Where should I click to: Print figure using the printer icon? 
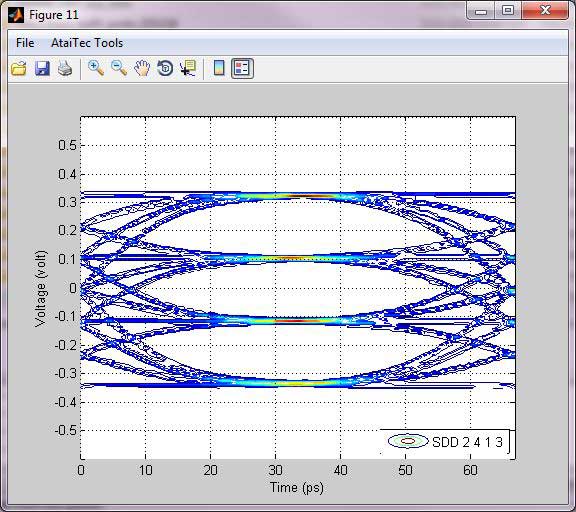[x=65, y=68]
